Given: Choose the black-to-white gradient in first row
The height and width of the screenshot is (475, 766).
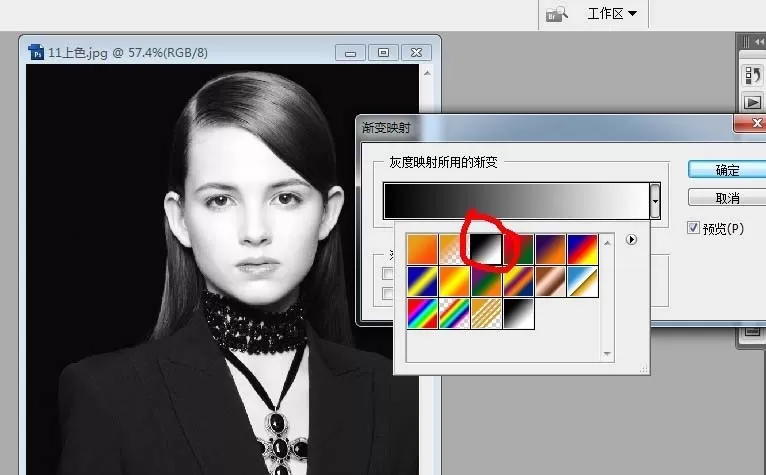Looking at the screenshot, I should [x=486, y=249].
